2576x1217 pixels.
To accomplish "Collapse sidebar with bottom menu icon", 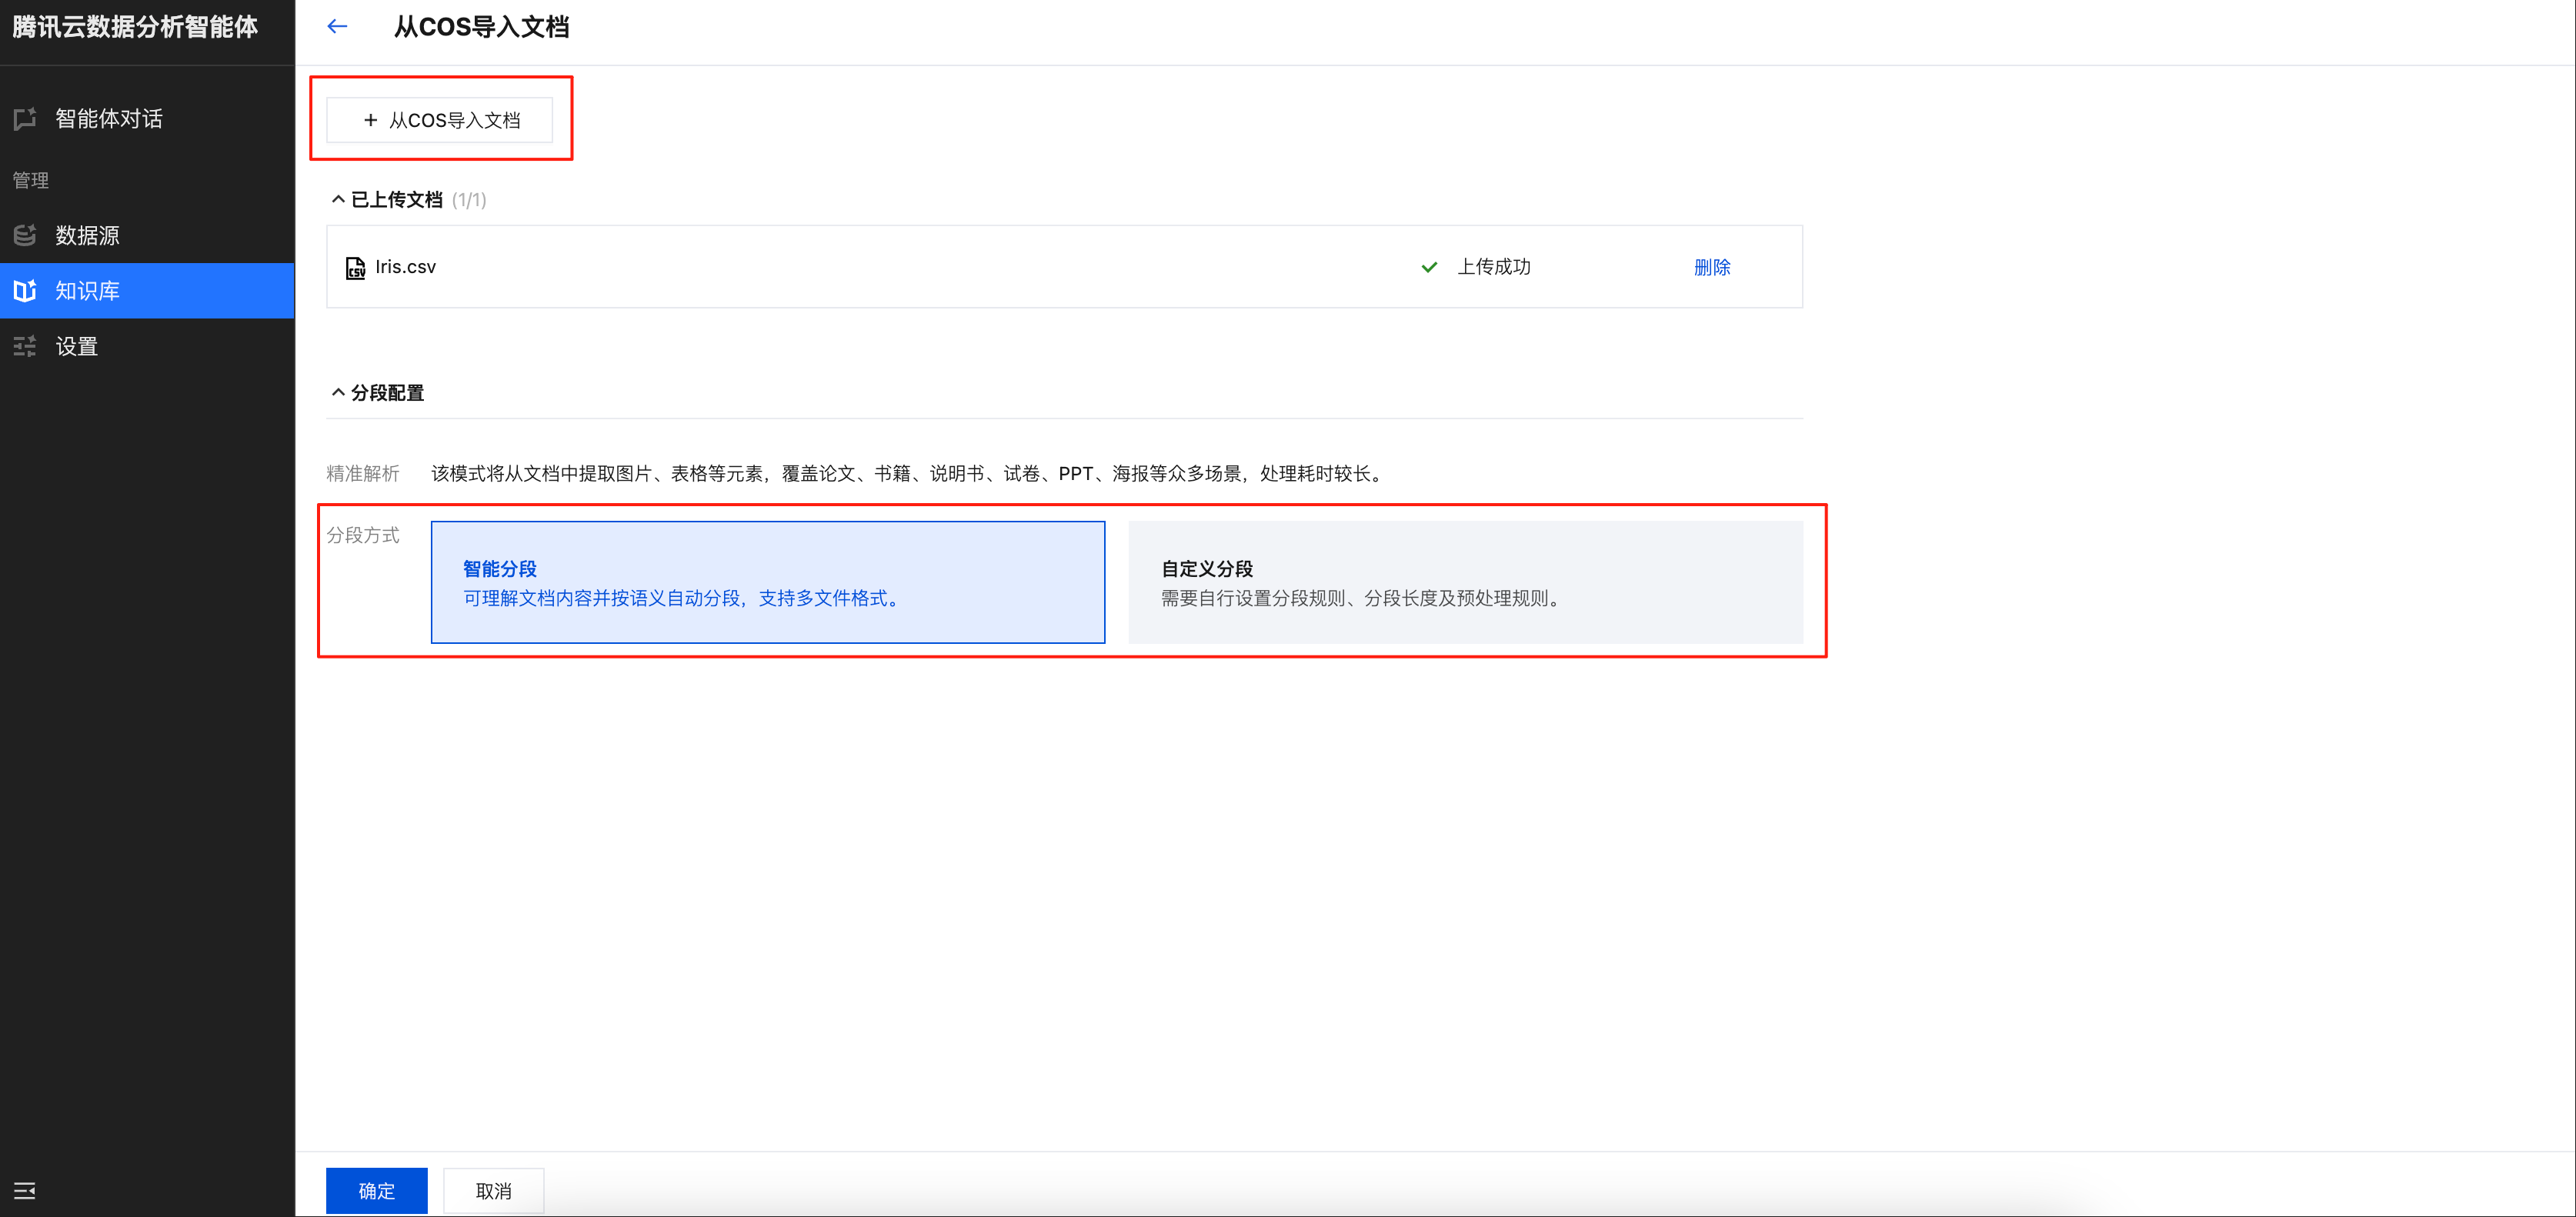I will (x=25, y=1190).
